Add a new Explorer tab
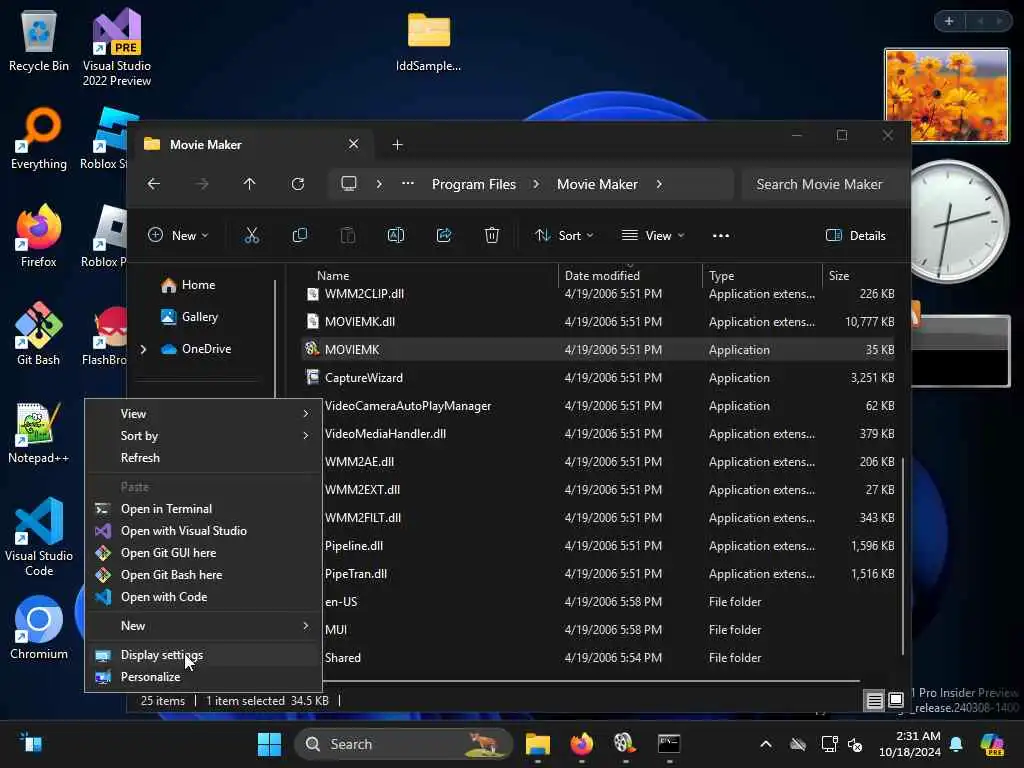 coord(397,144)
